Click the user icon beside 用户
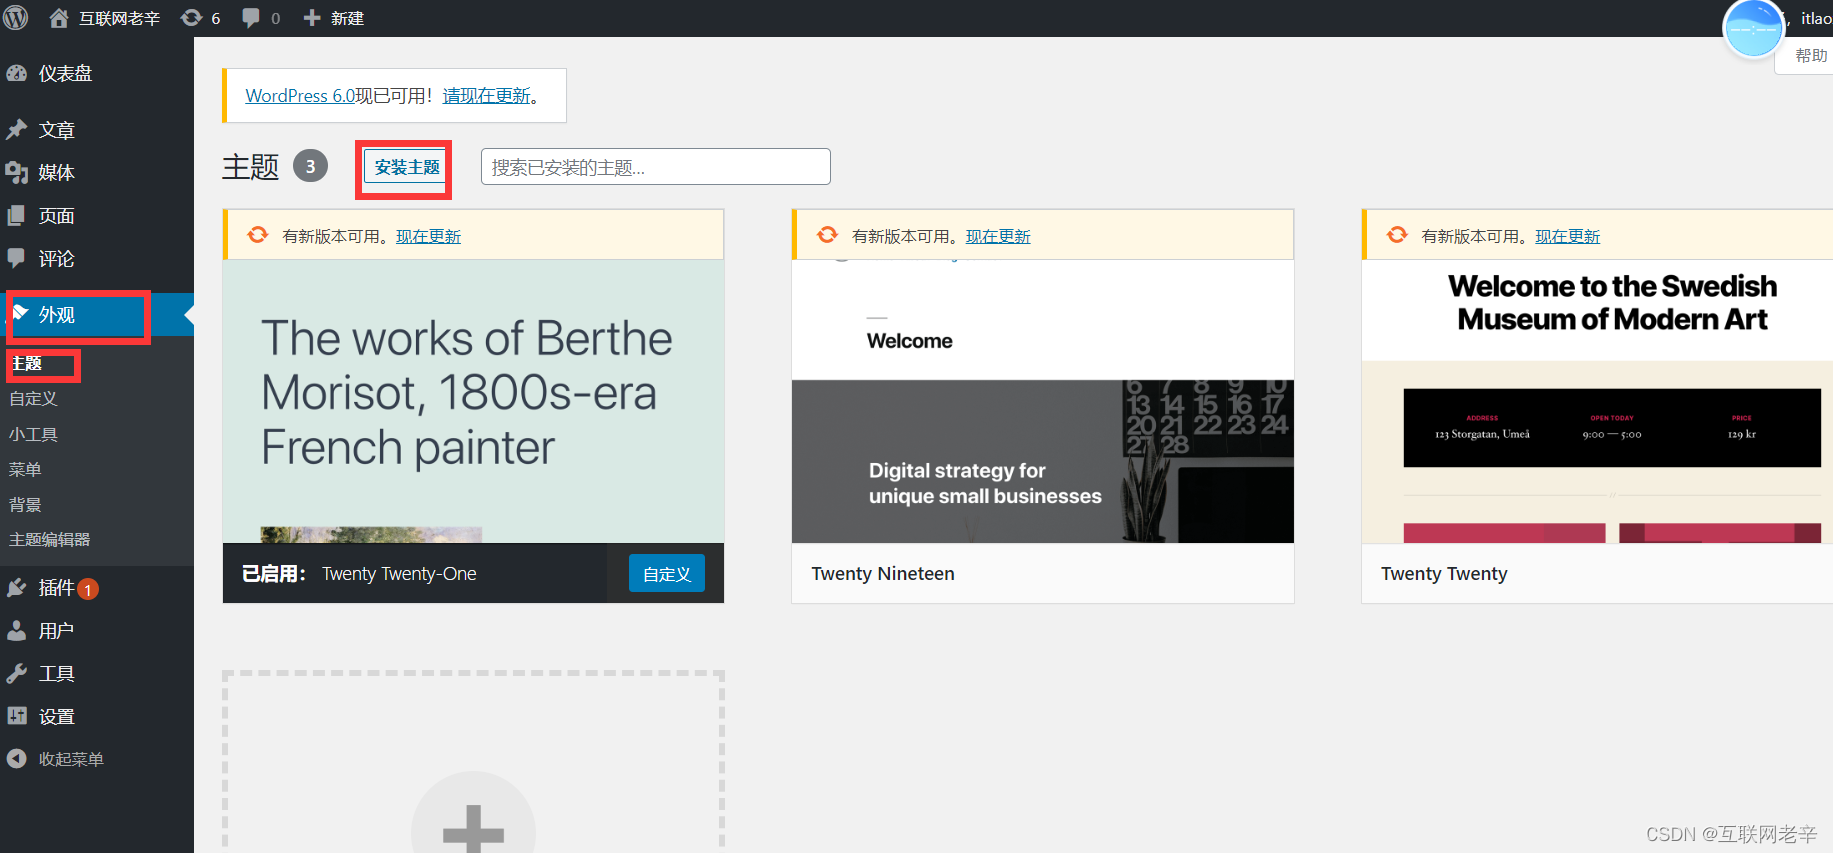1833x853 pixels. pos(17,631)
